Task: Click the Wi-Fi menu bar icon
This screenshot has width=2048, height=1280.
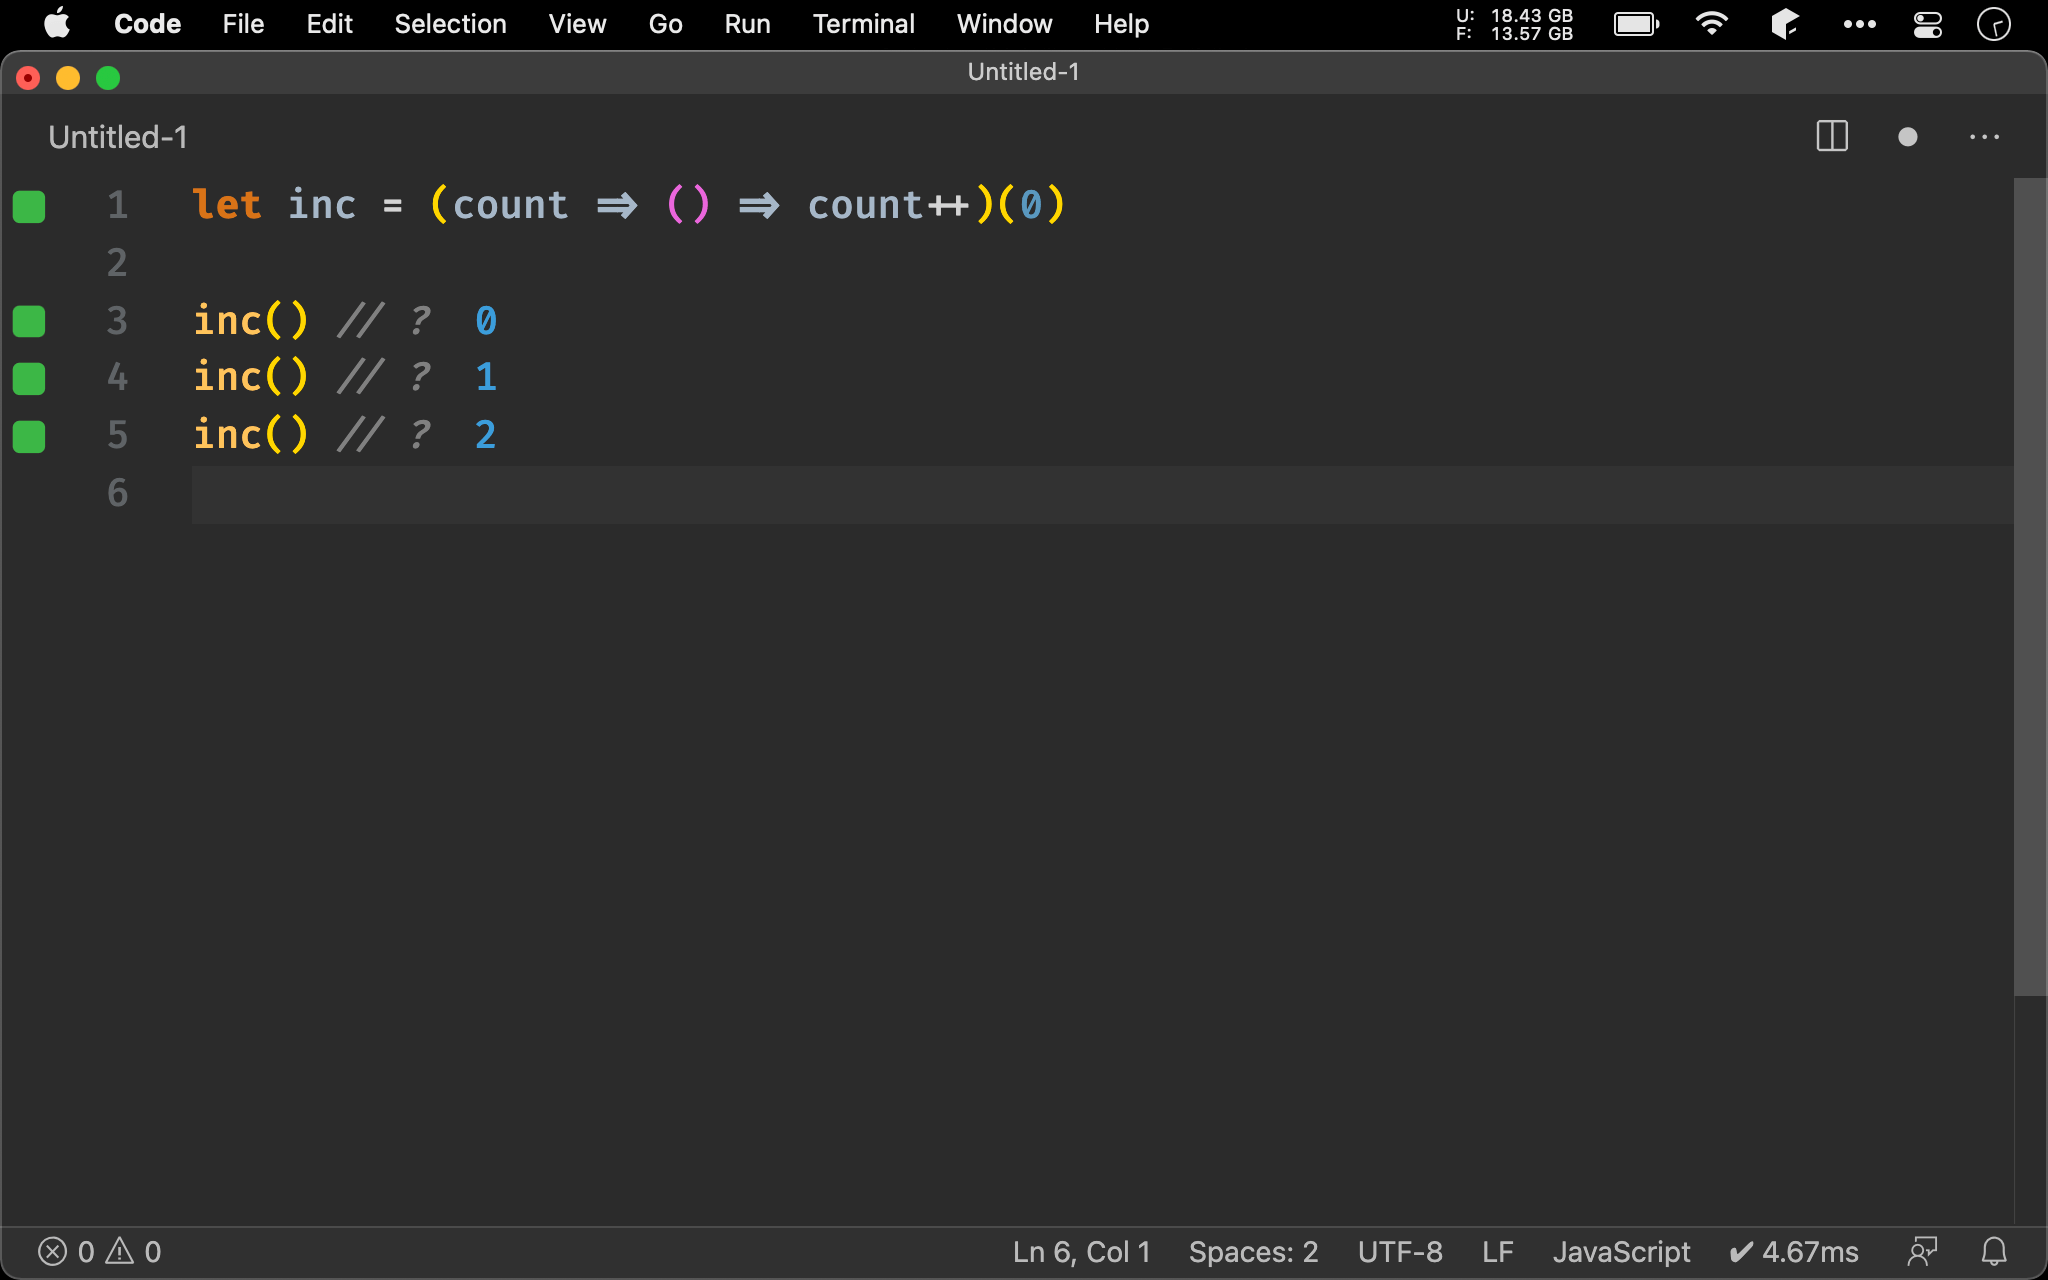Action: tap(1711, 24)
